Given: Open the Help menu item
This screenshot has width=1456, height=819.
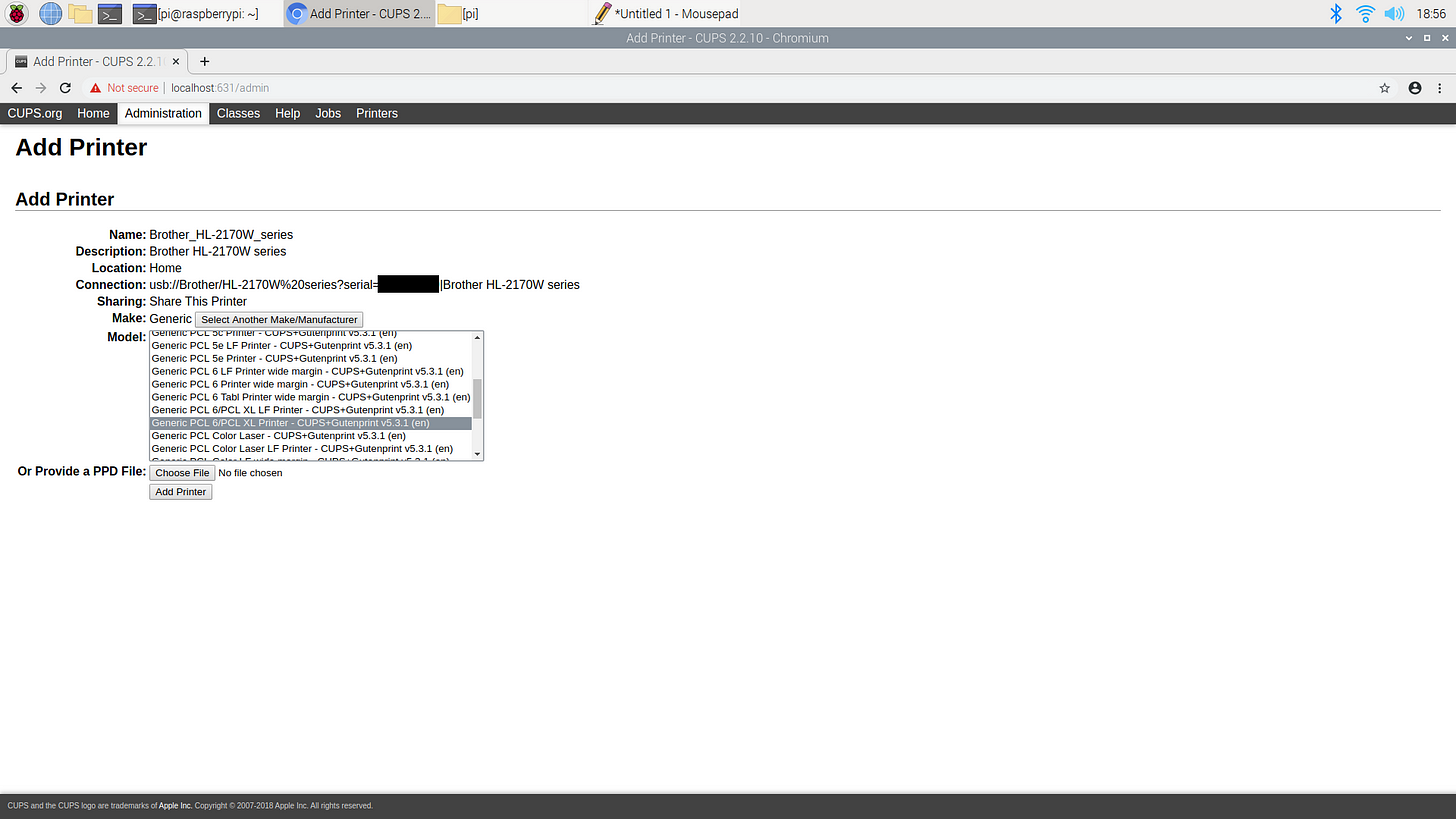Looking at the screenshot, I should point(287,113).
